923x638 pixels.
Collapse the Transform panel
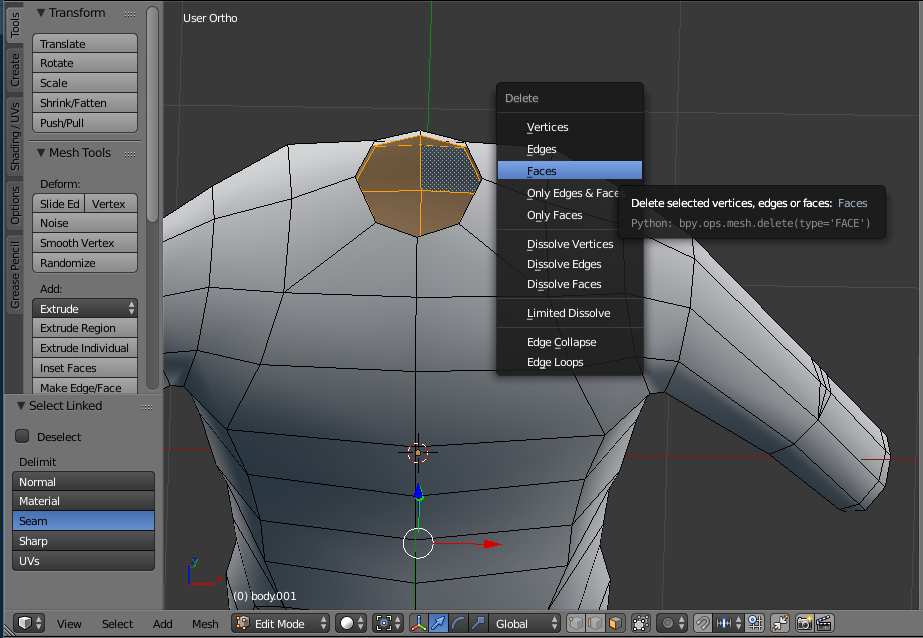point(41,13)
